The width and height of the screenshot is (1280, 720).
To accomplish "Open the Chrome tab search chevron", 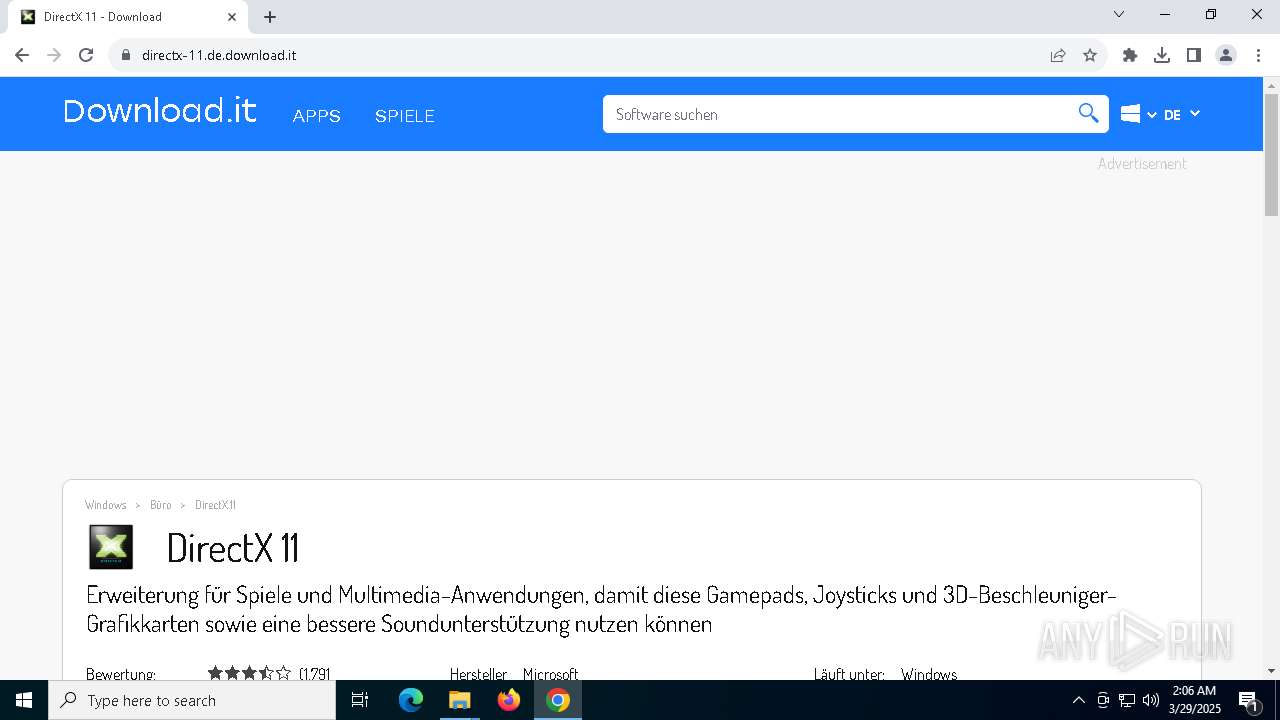I will point(1119,15).
